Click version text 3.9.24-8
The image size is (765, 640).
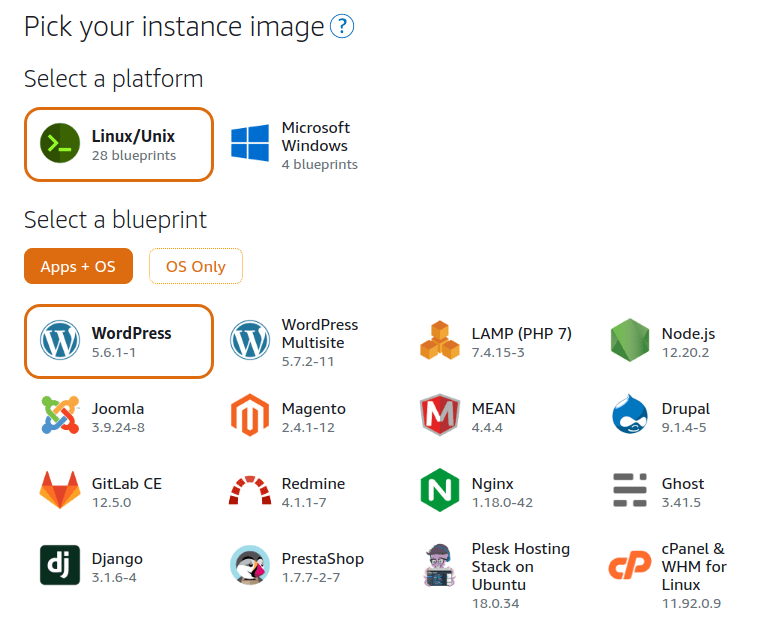[x=119, y=428]
